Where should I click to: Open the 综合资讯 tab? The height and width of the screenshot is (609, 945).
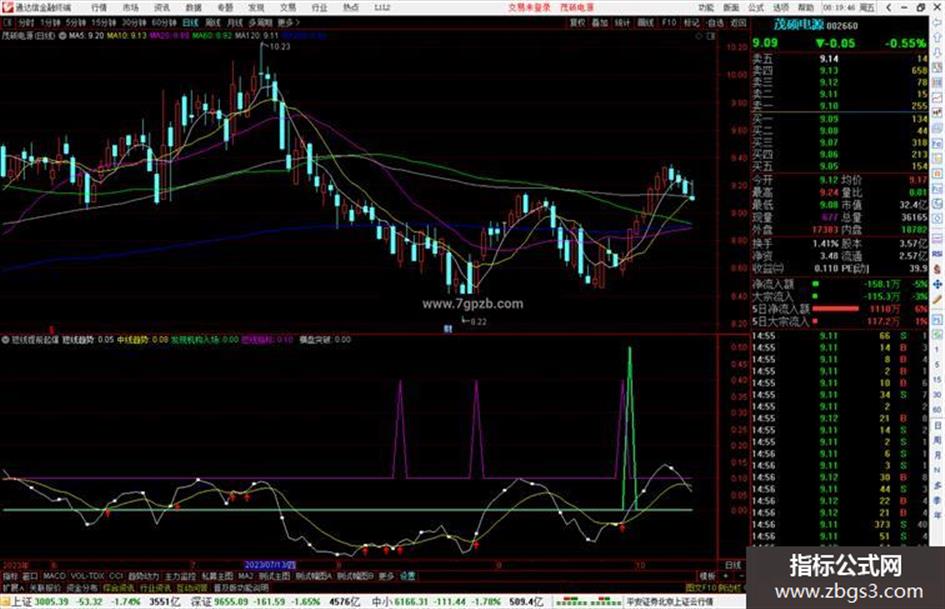pyautogui.click(x=119, y=587)
